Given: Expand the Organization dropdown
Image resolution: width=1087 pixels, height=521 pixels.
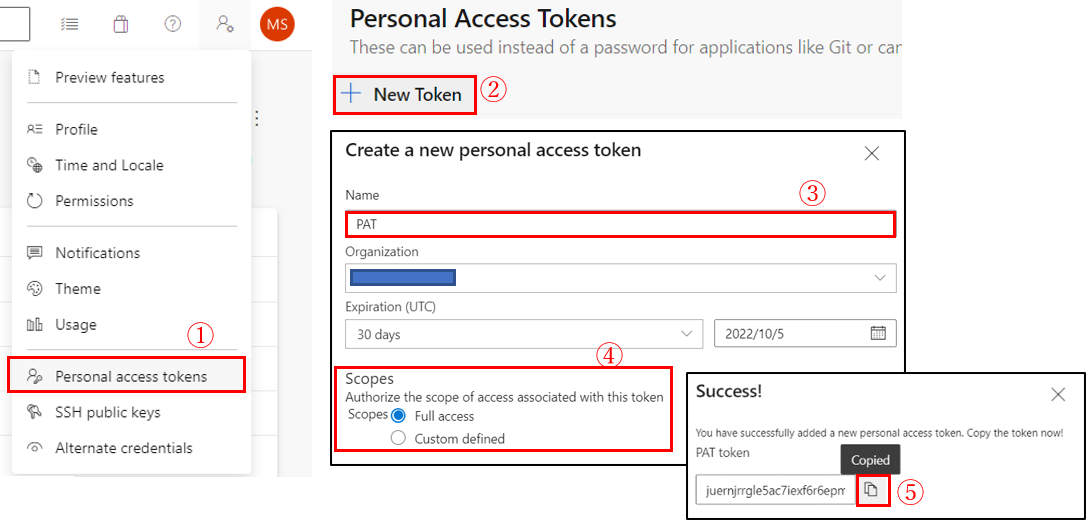Looking at the screenshot, I should pos(620,278).
